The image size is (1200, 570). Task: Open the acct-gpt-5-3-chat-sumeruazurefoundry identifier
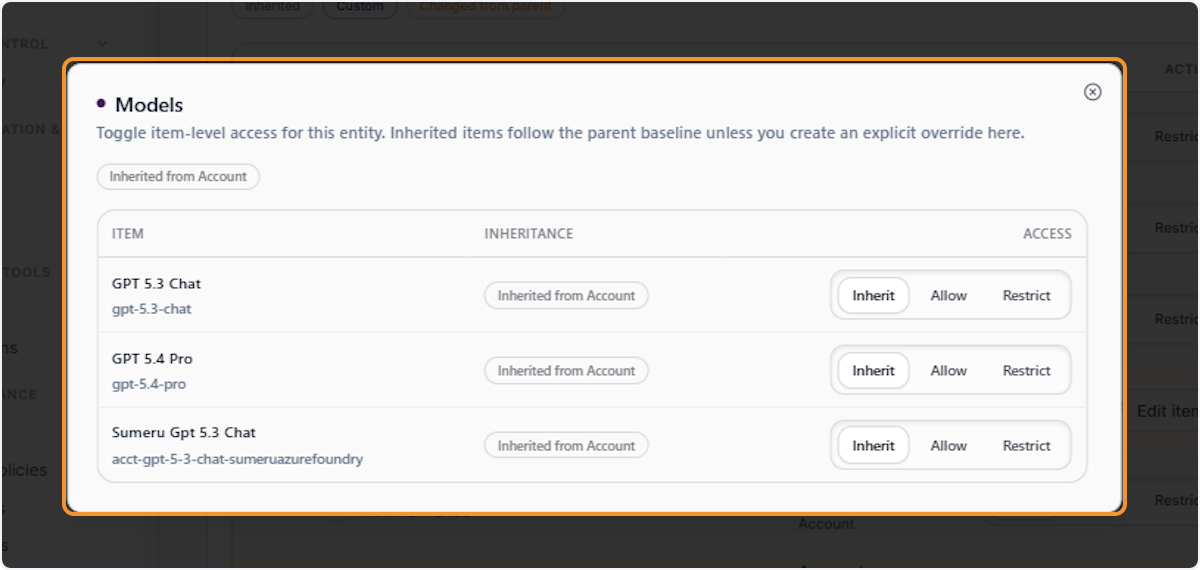pos(237,460)
